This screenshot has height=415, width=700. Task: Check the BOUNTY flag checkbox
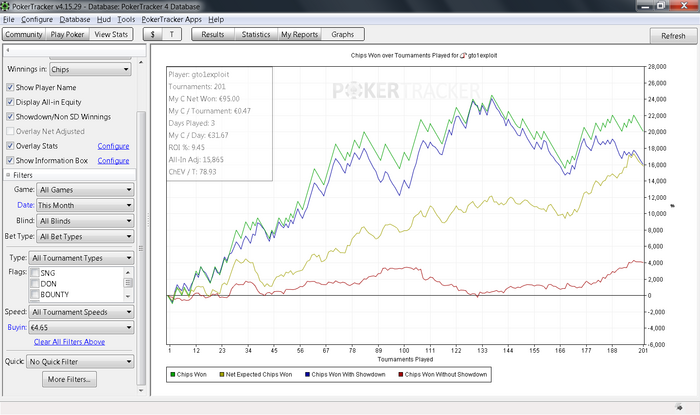35,294
